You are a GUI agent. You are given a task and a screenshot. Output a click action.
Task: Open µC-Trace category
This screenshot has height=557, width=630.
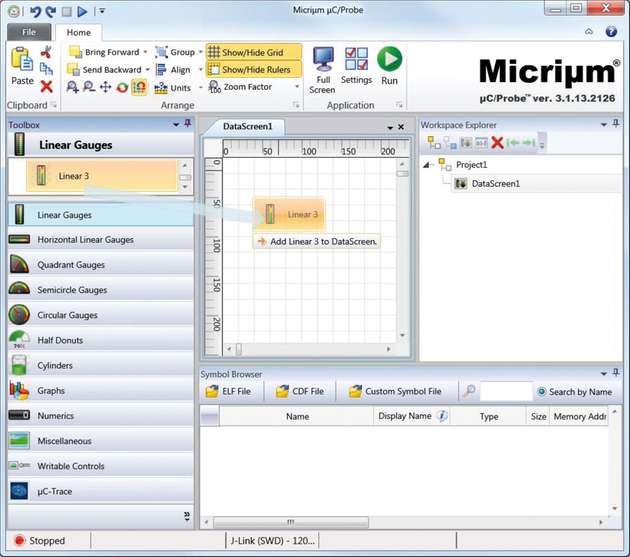click(x=100, y=491)
